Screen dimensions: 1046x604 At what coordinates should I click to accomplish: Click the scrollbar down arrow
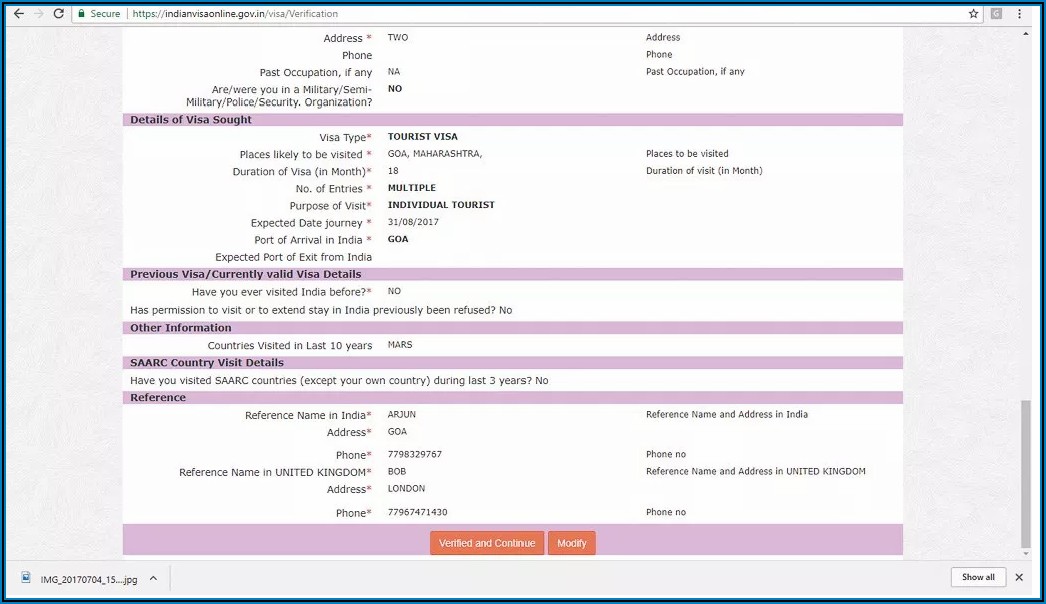pos(1025,554)
